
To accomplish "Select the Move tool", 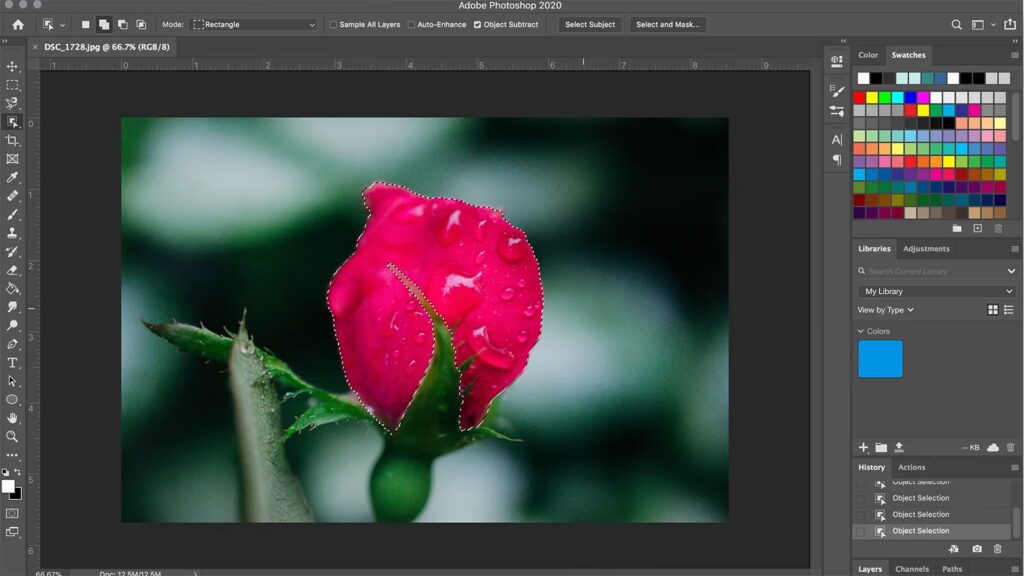I will 12,67.
